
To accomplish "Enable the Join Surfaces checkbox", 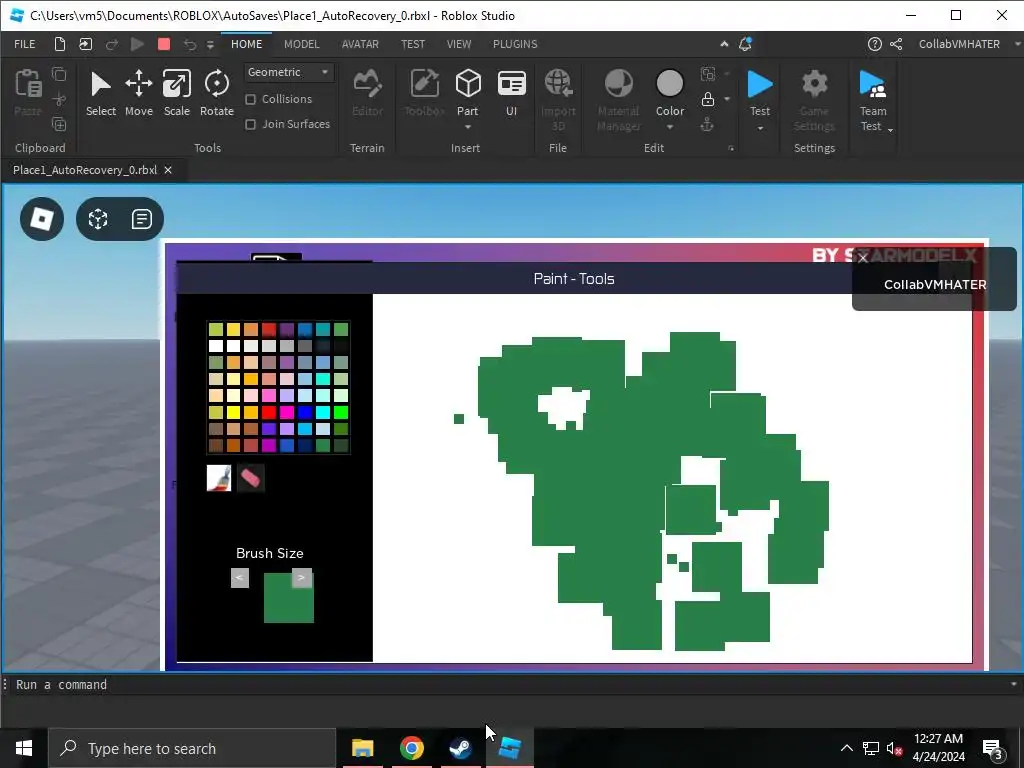I will click(250, 124).
